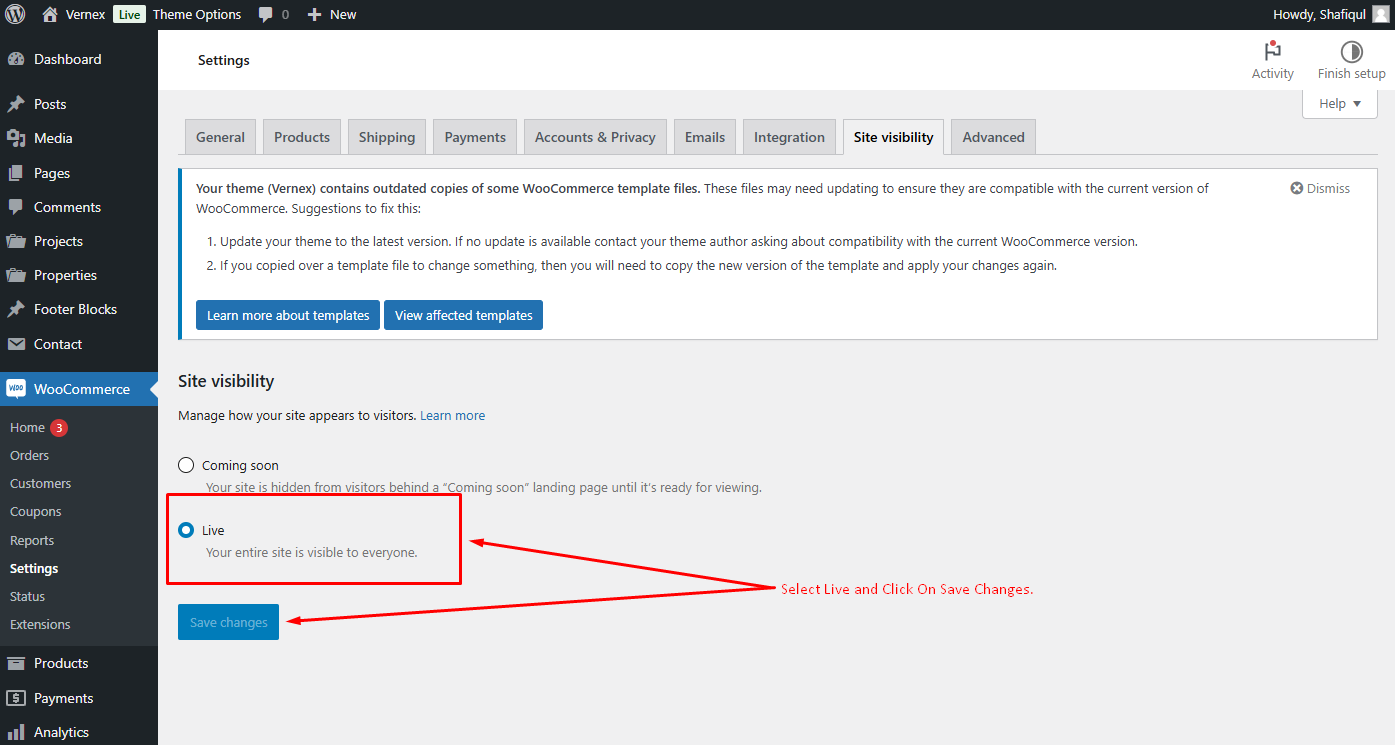Open Theme Options in admin bar
Image resolution: width=1395 pixels, height=745 pixels.
click(197, 14)
